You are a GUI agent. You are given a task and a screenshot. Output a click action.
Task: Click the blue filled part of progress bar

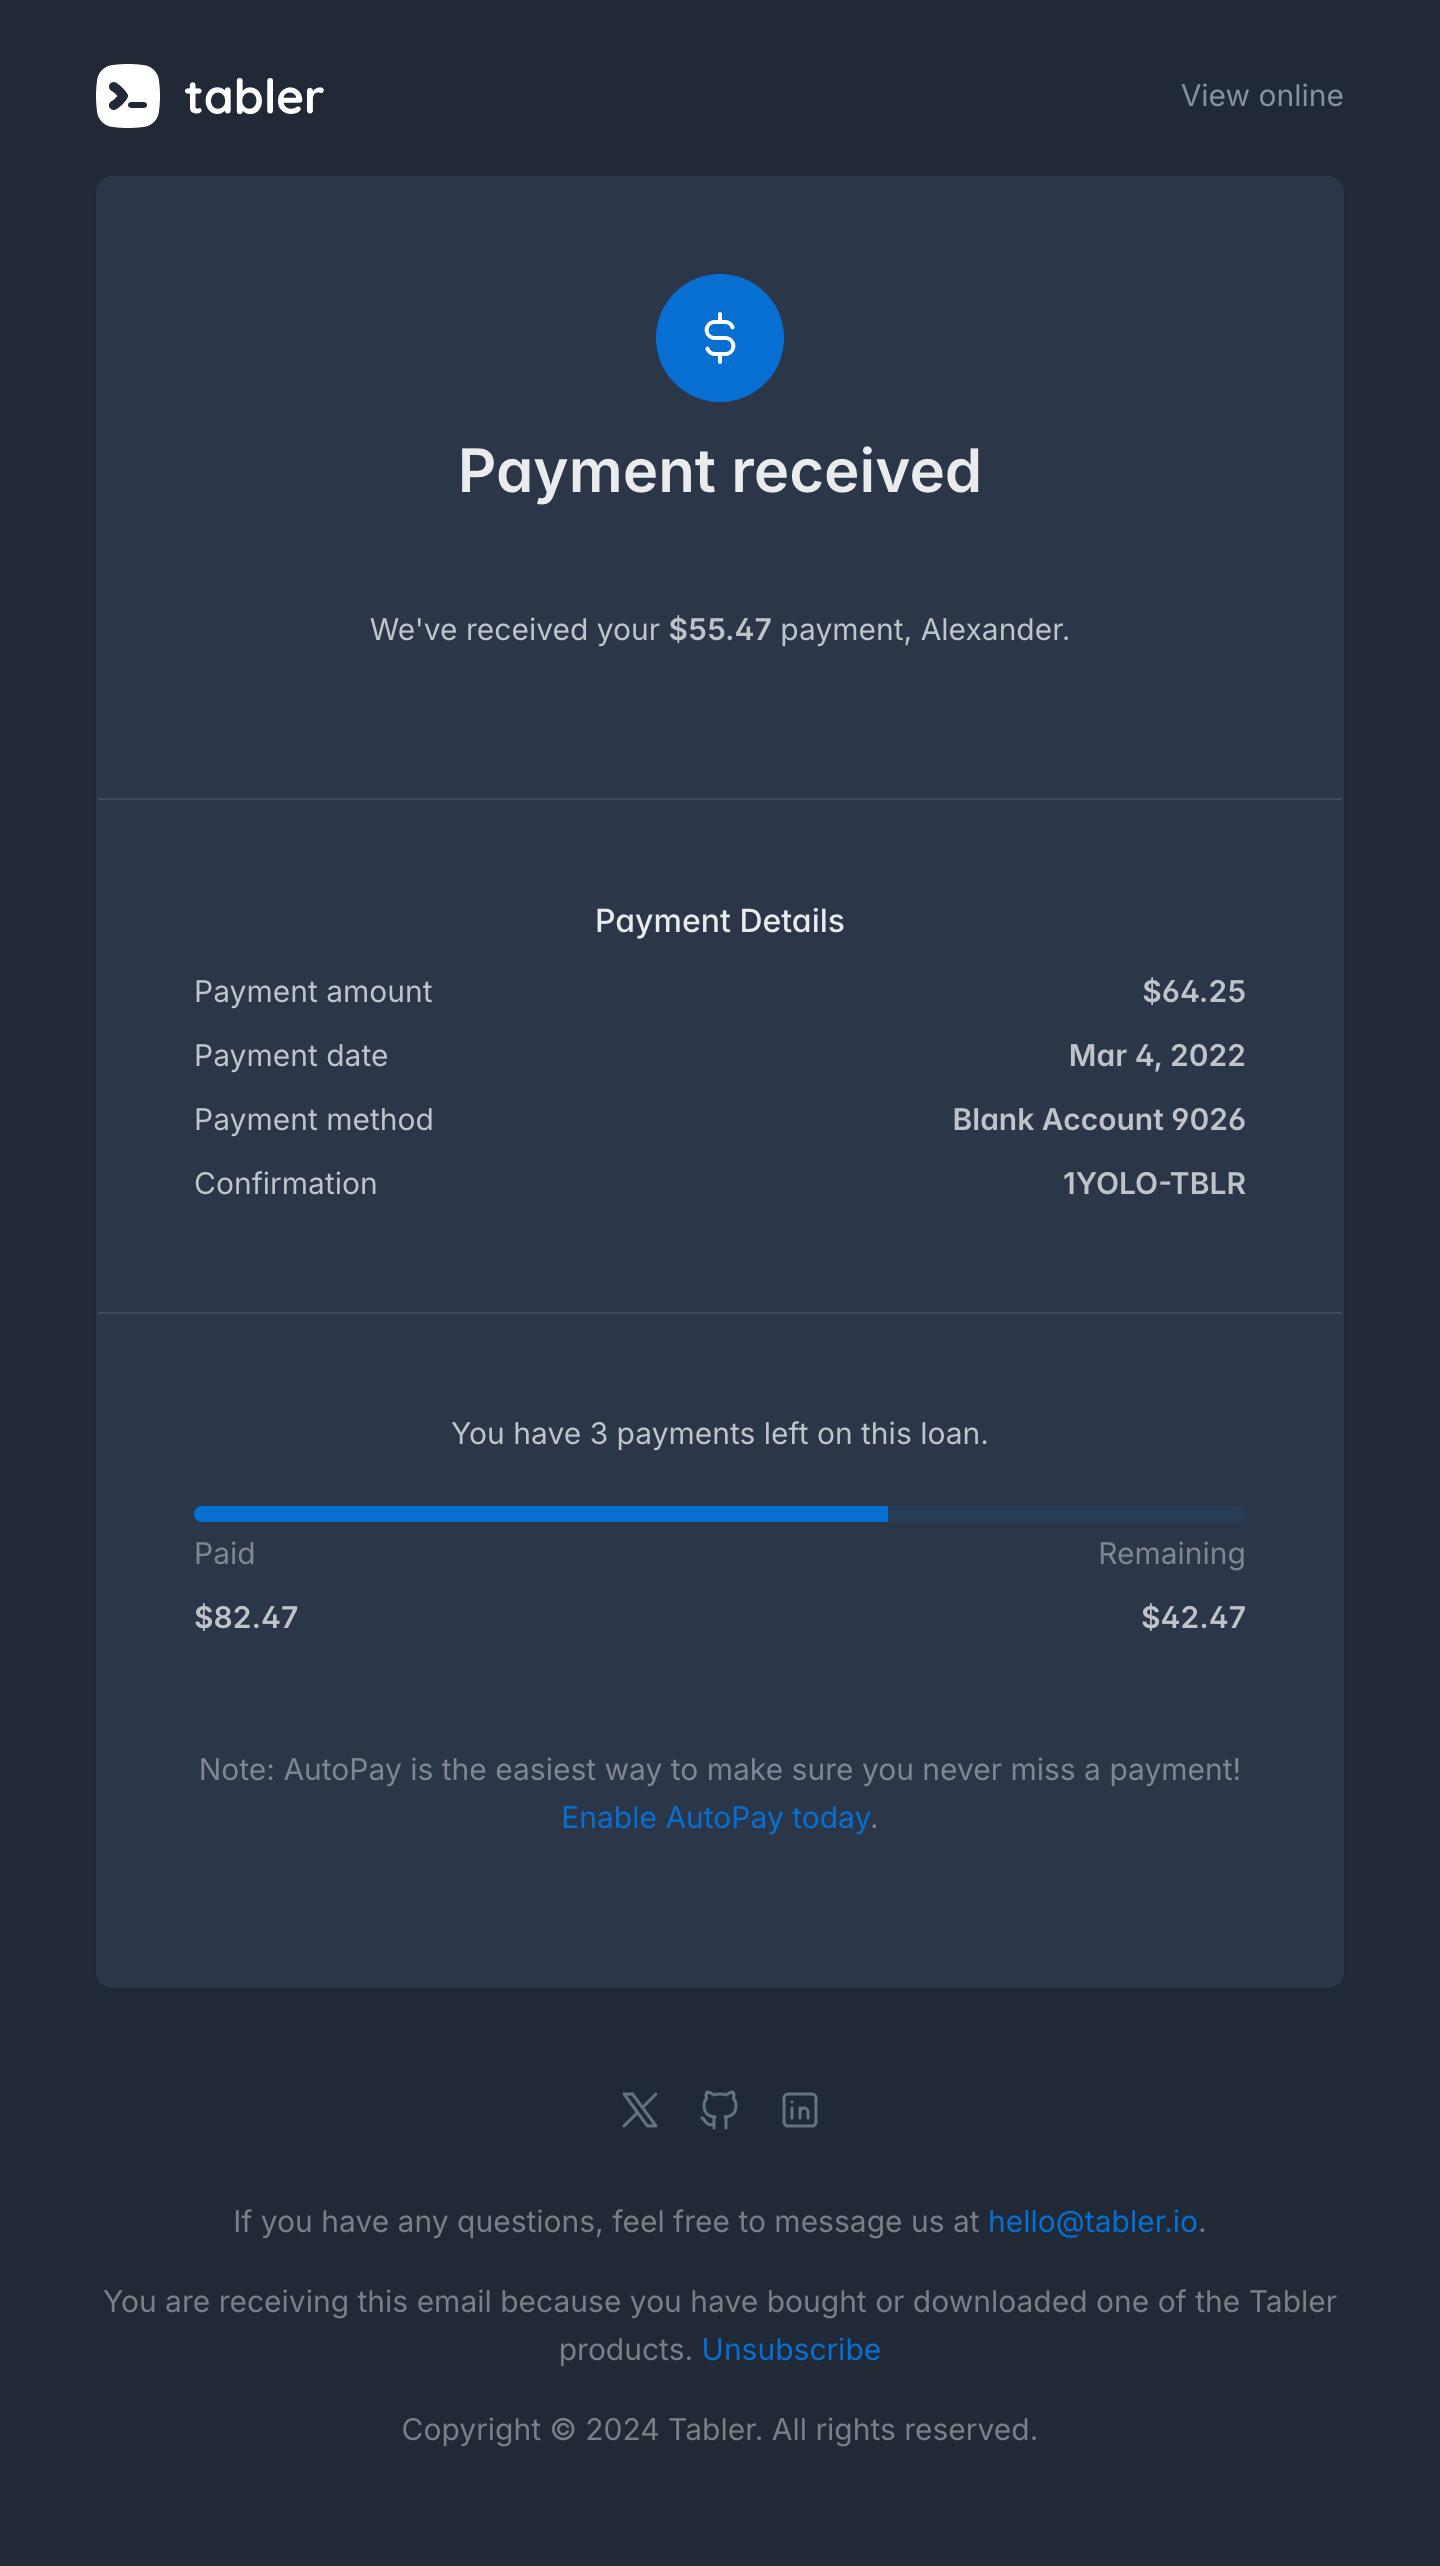pyautogui.click(x=541, y=1514)
